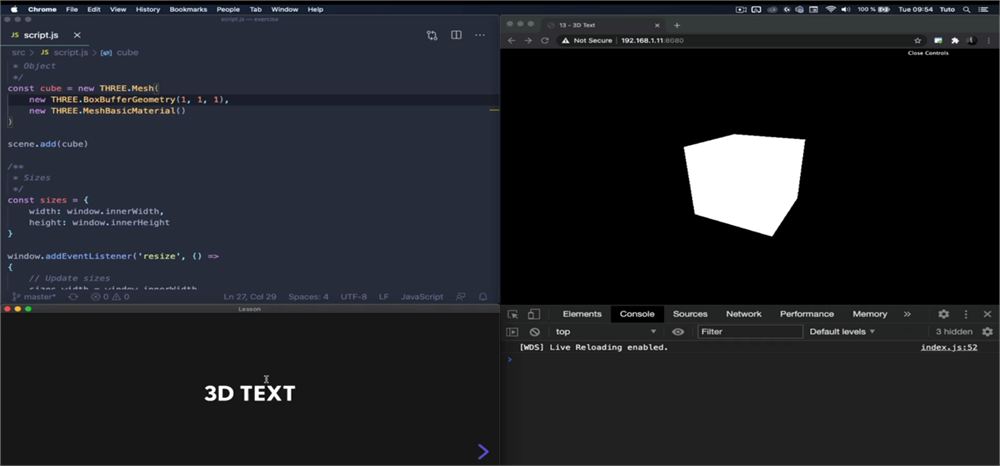Open the Network tab

[x=744, y=314]
